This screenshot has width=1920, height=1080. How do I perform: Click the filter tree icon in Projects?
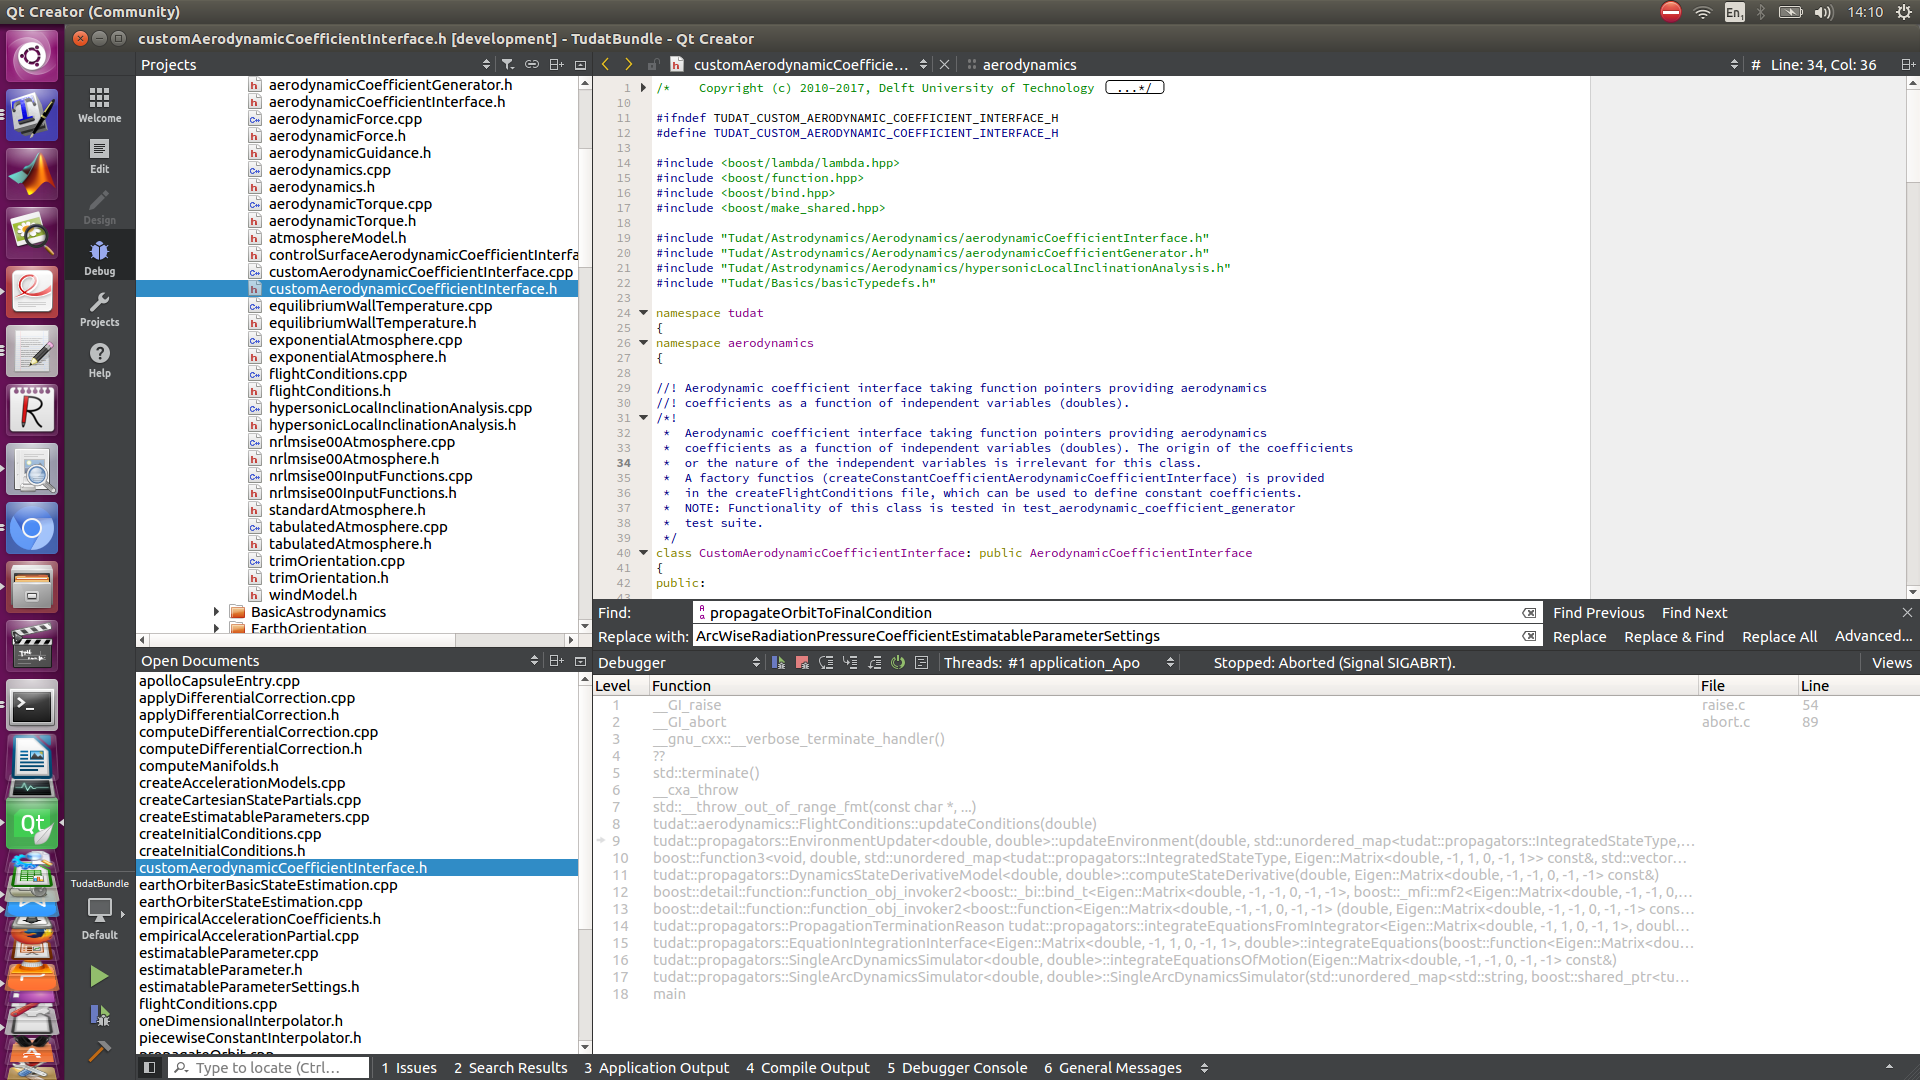click(x=508, y=64)
